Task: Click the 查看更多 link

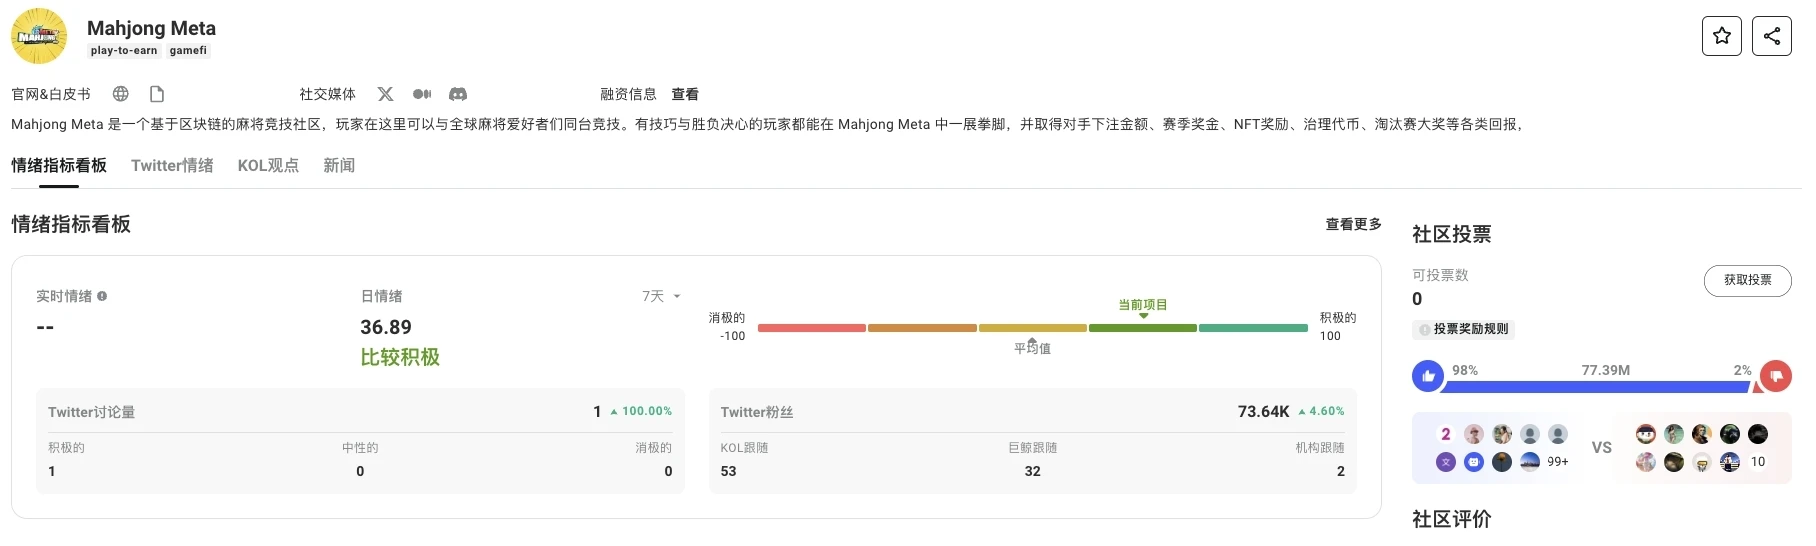Action: [1353, 224]
